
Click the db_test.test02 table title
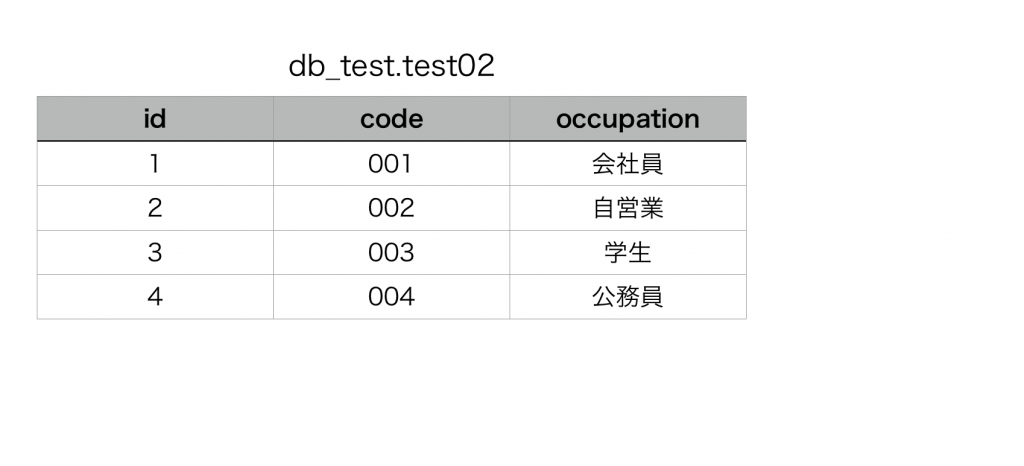coord(391,67)
